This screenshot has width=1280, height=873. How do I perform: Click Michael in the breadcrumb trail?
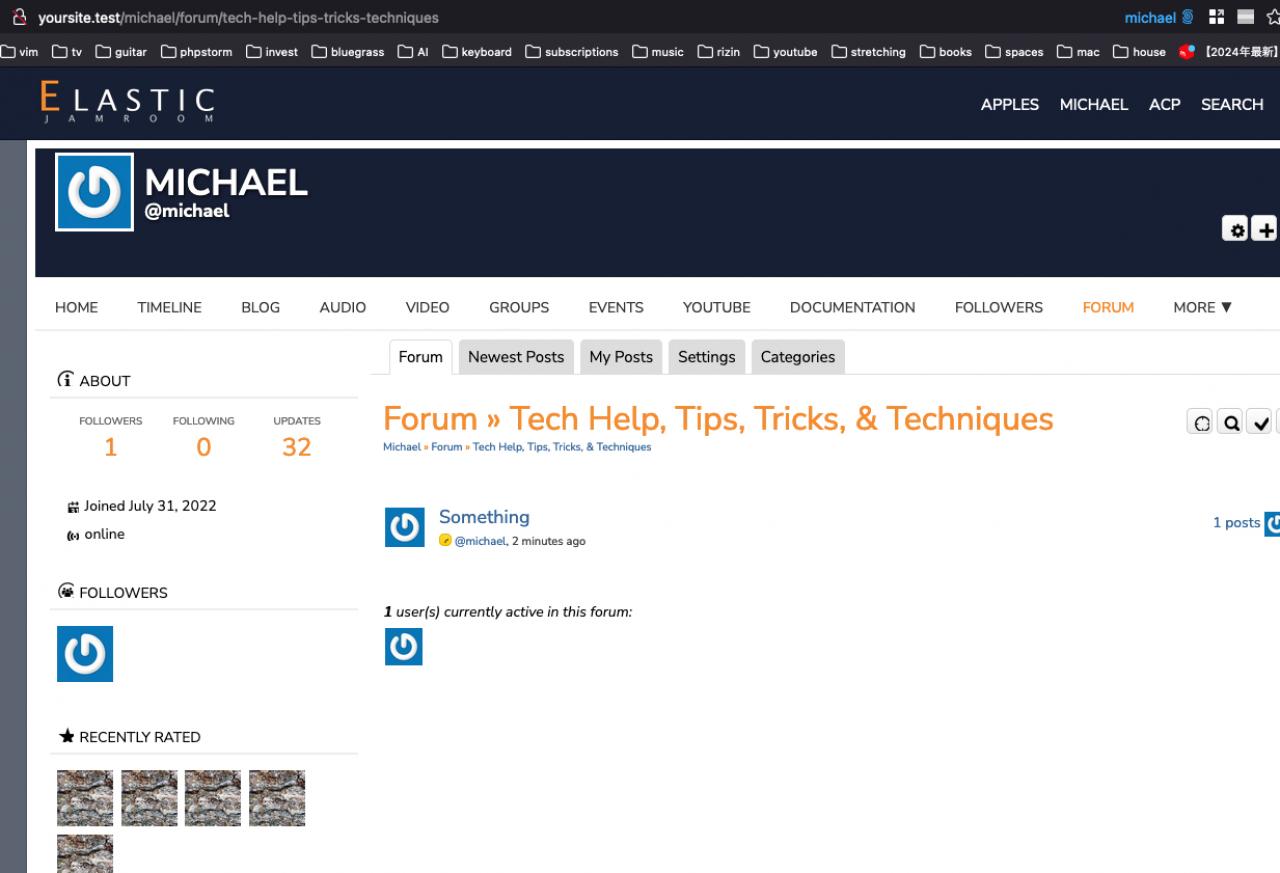pos(402,447)
